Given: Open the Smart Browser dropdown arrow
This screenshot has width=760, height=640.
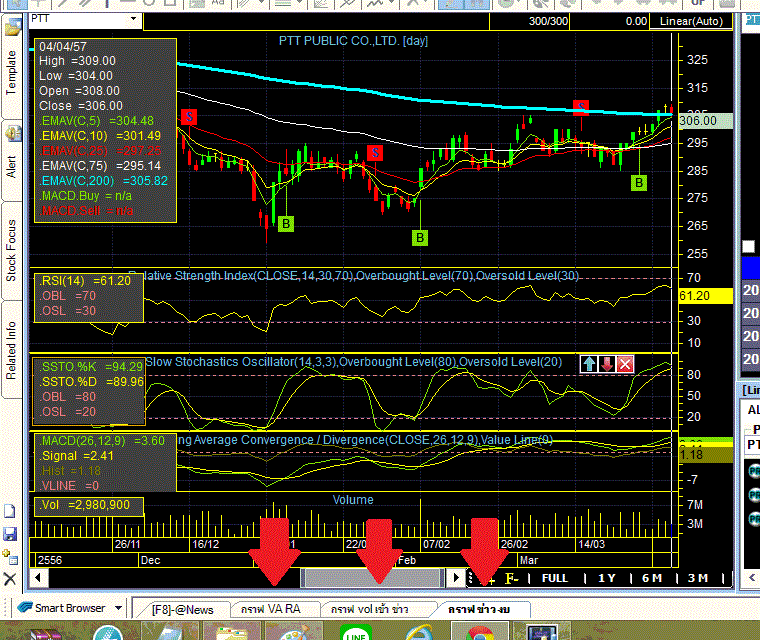Looking at the screenshot, I should (119, 608).
